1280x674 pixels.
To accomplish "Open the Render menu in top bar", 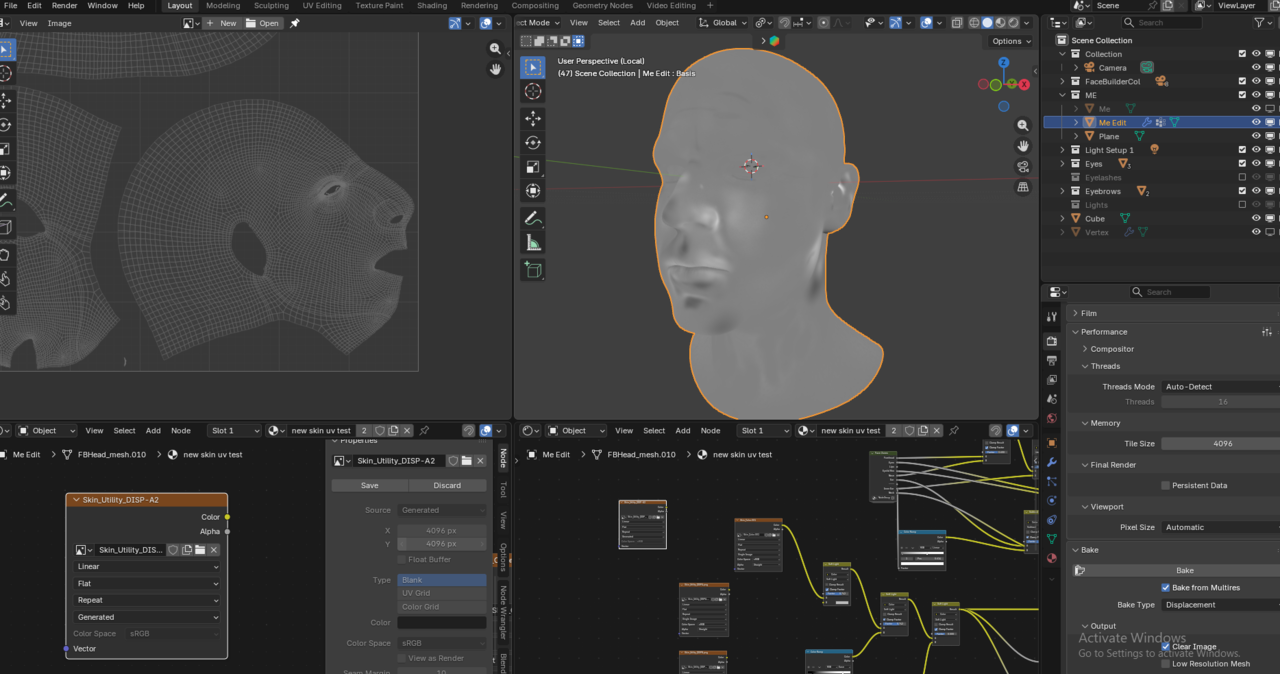I will 64,6.
